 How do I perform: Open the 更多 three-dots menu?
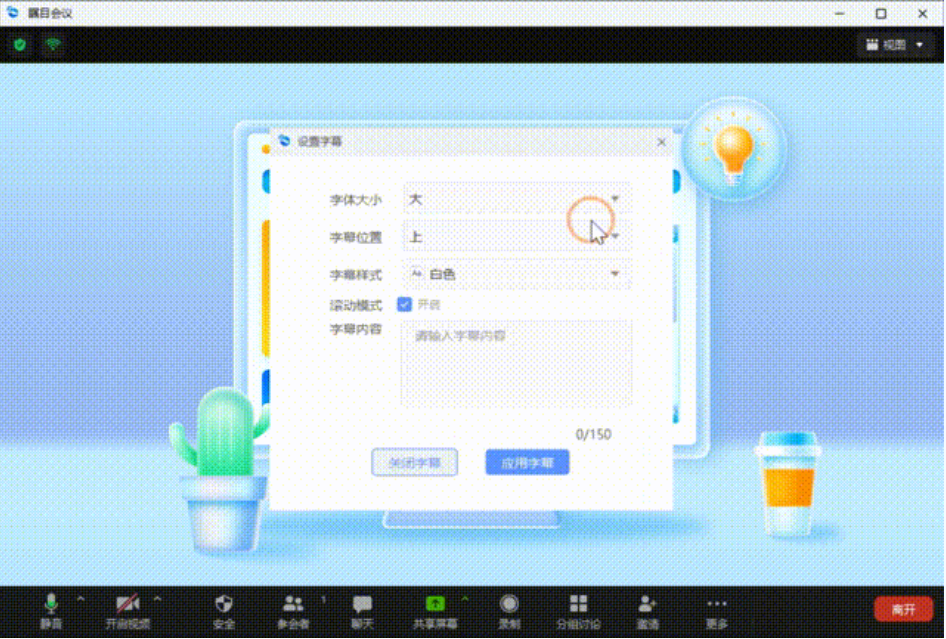tap(716, 603)
